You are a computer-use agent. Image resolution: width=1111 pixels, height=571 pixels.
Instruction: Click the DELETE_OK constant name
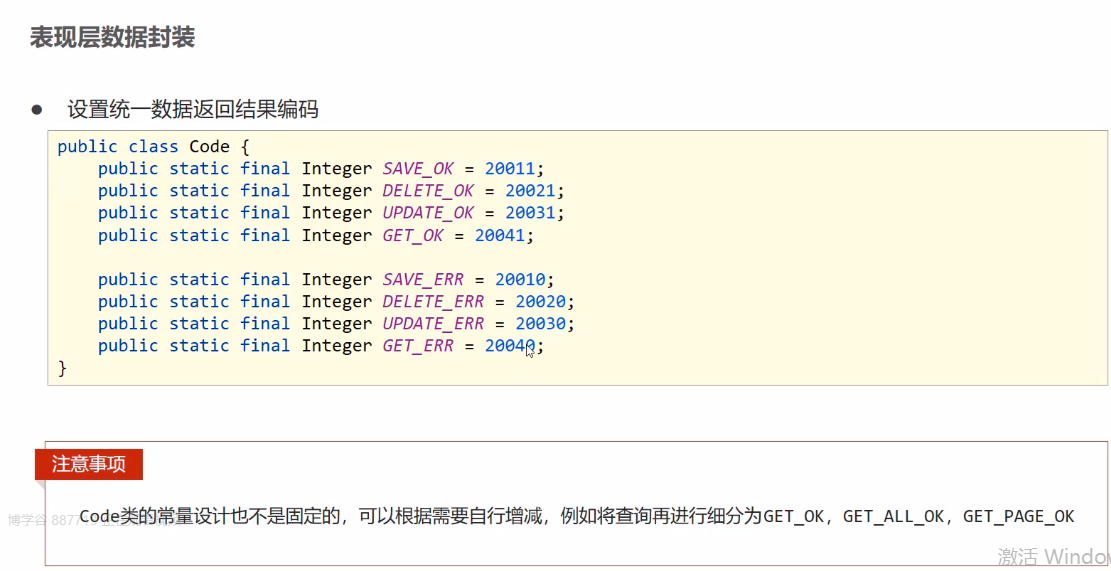point(428,191)
